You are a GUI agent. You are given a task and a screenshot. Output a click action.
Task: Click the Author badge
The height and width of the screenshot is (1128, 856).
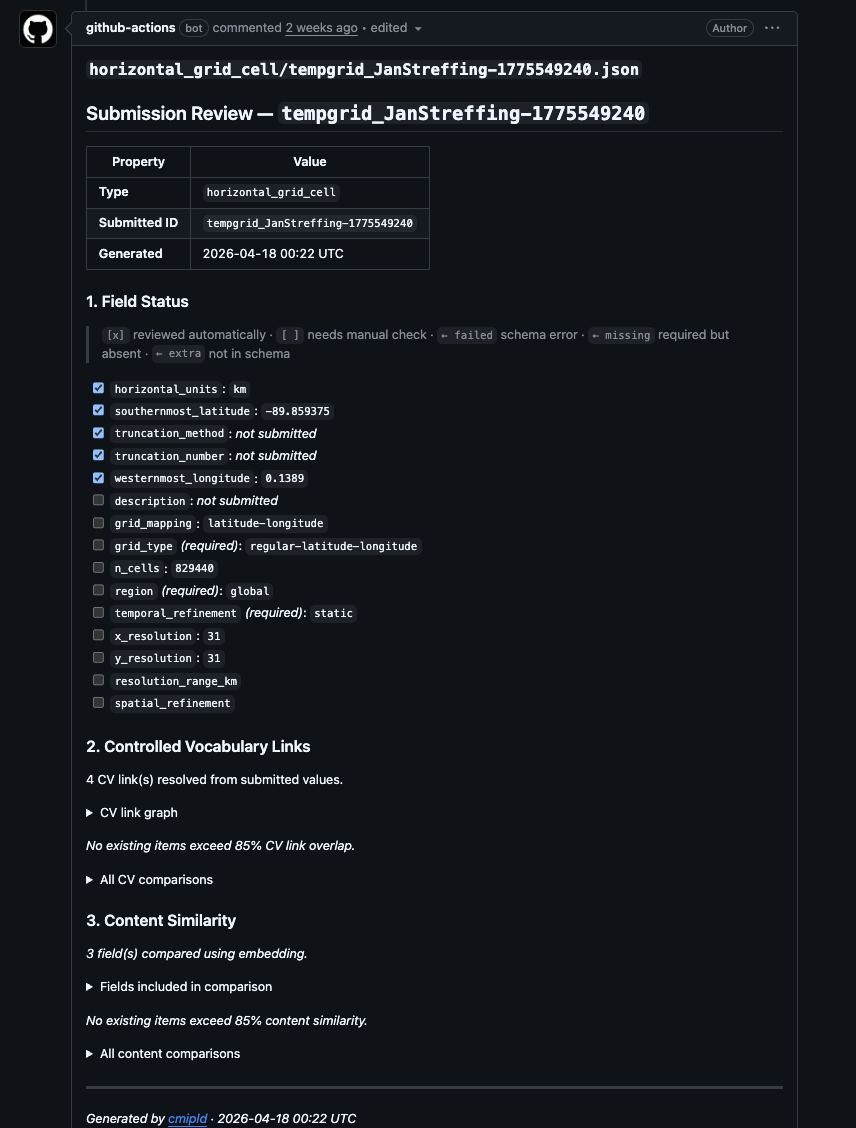click(x=729, y=28)
